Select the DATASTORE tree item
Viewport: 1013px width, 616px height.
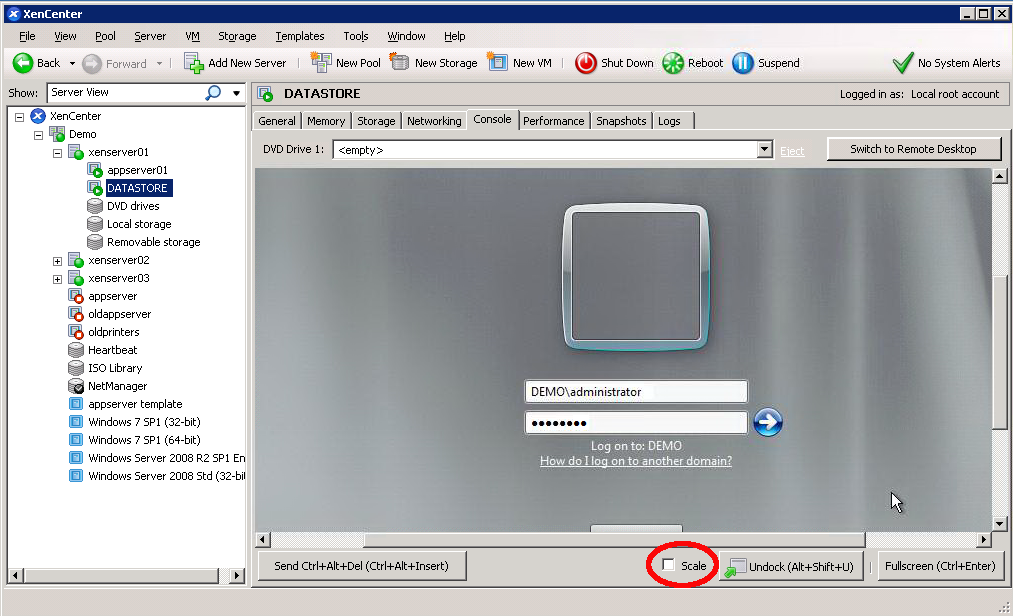[137, 188]
